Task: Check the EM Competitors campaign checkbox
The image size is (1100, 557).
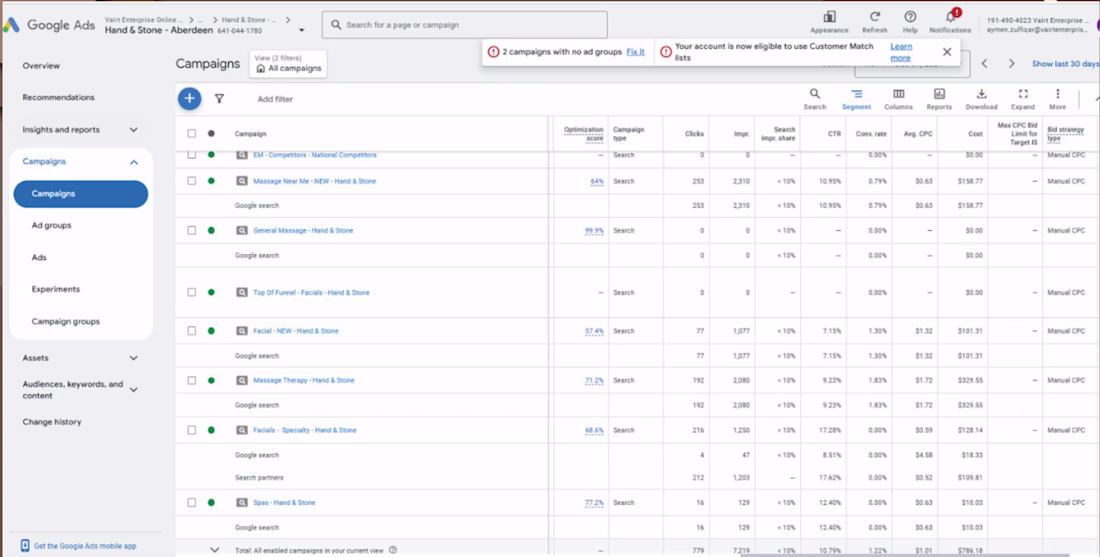Action: 192,155
